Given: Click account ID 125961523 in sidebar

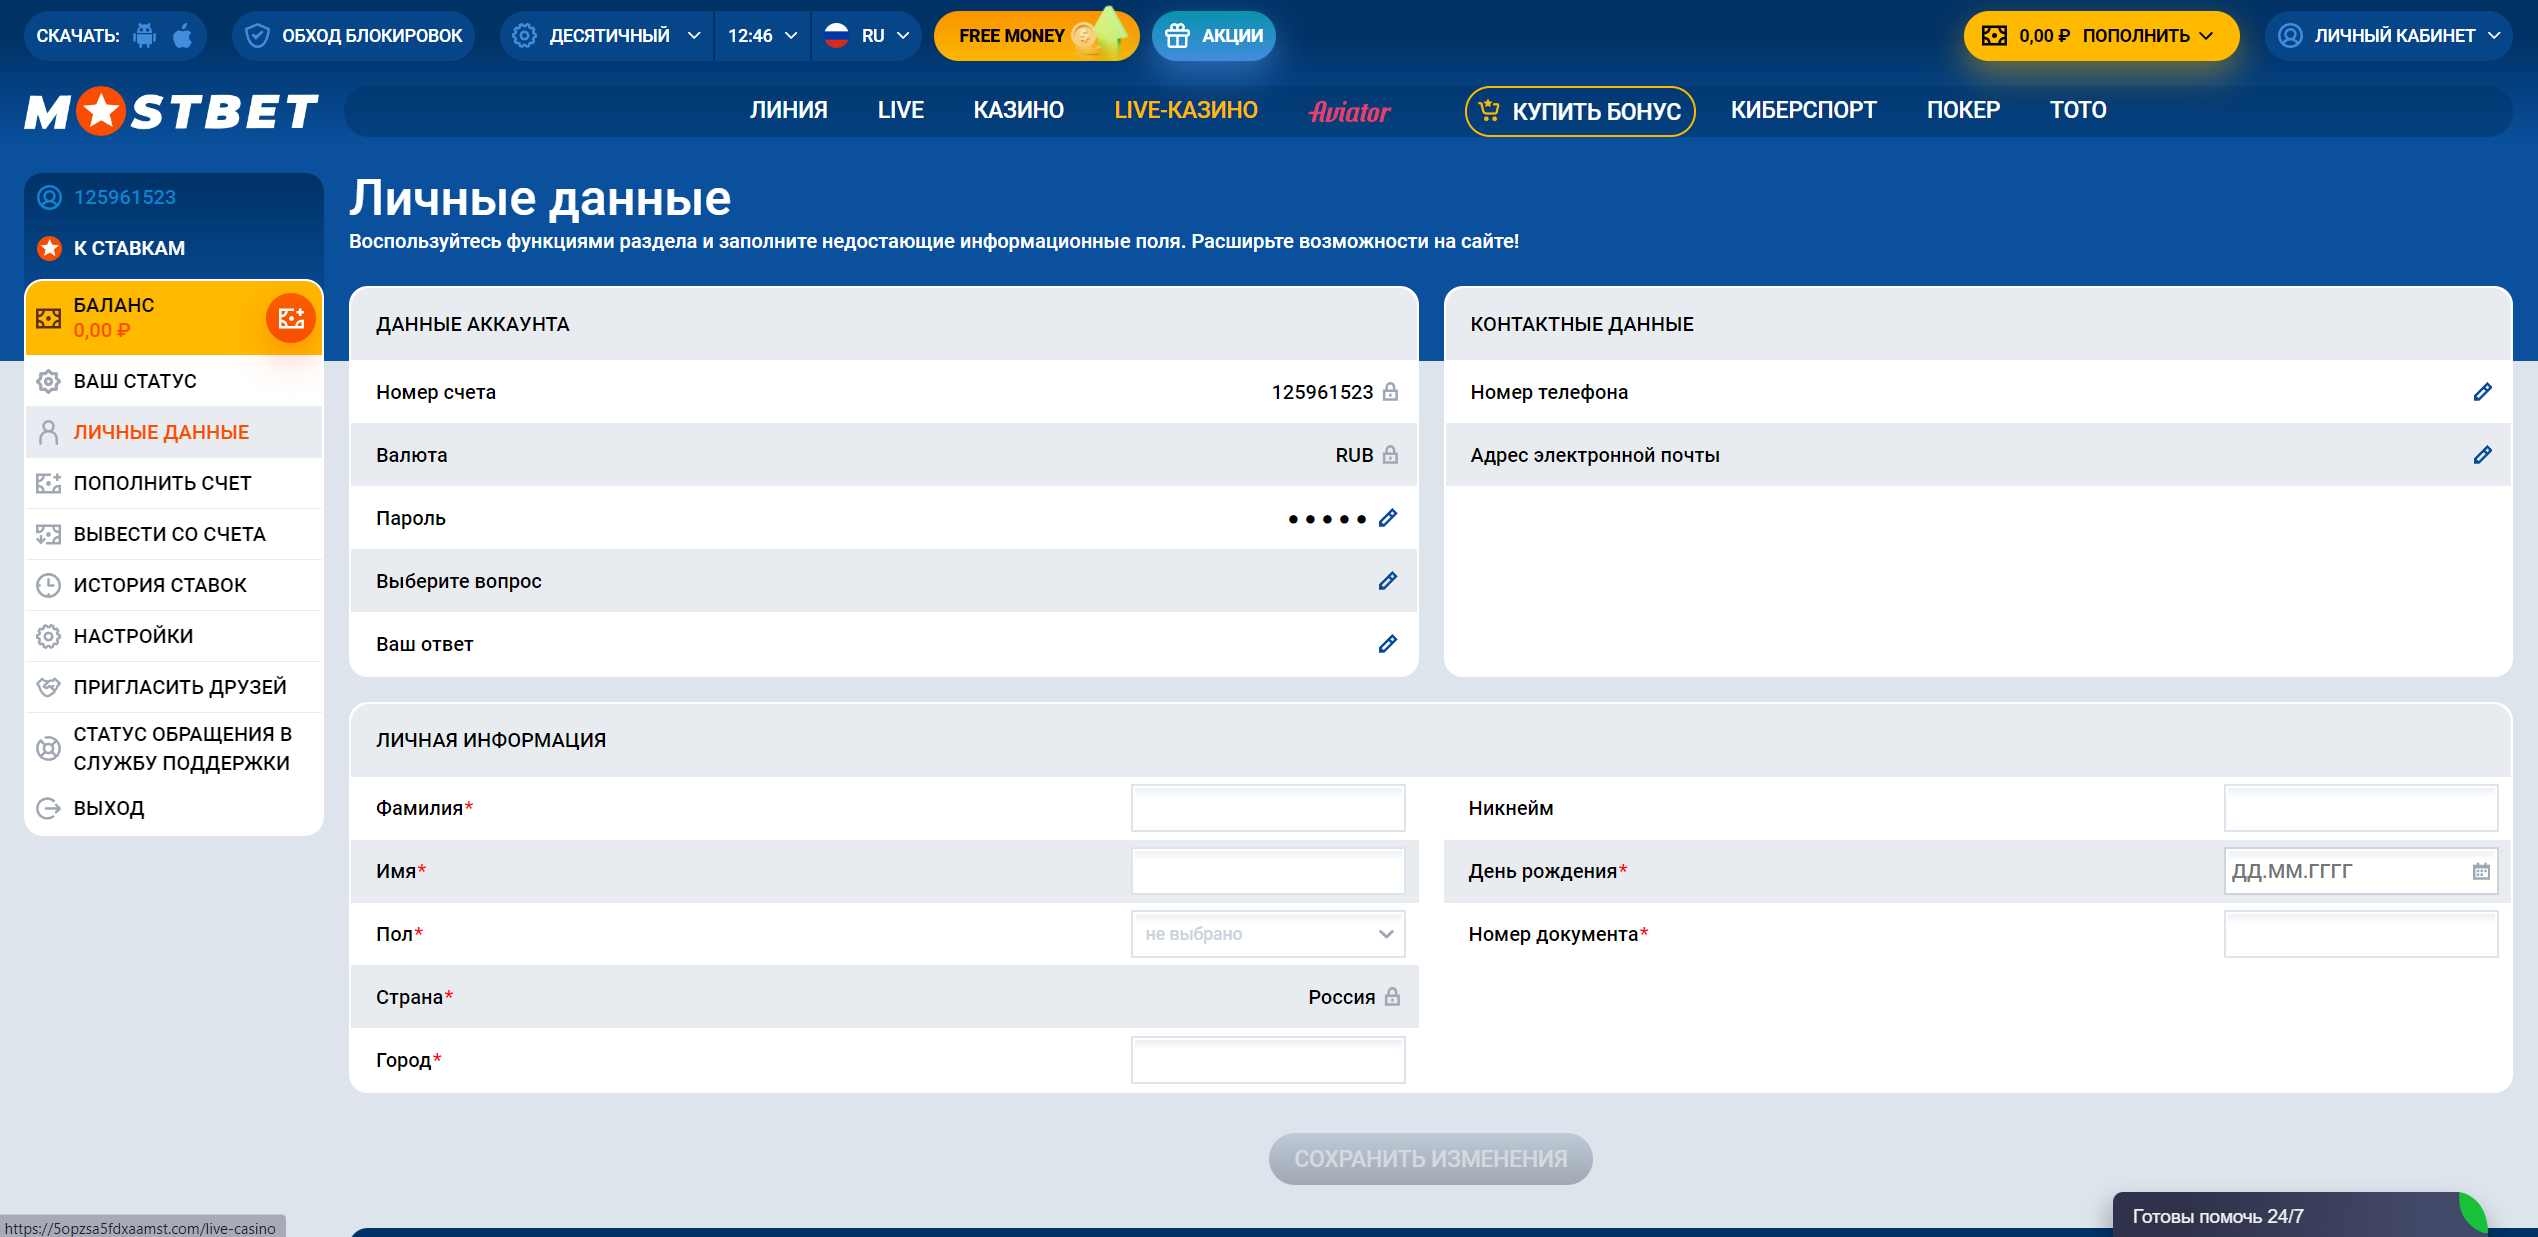Looking at the screenshot, I should (x=125, y=197).
